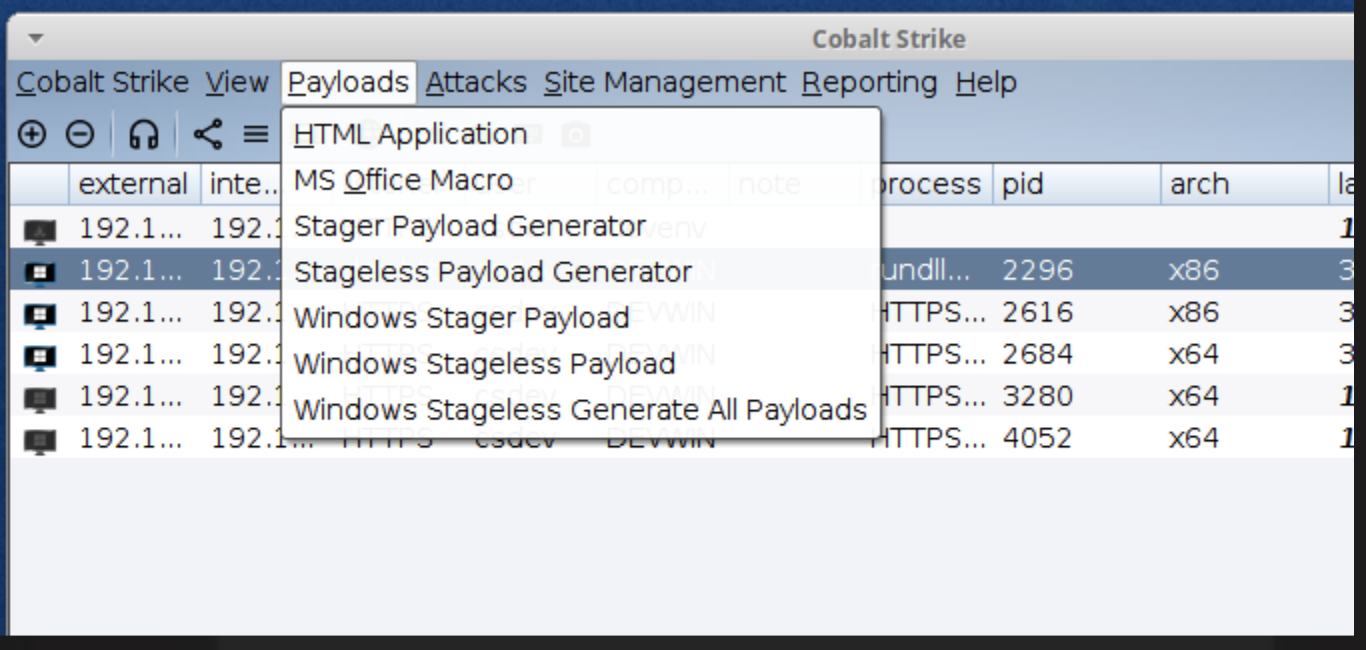Sort by the external column header
The height and width of the screenshot is (650, 1366).
[x=133, y=185]
